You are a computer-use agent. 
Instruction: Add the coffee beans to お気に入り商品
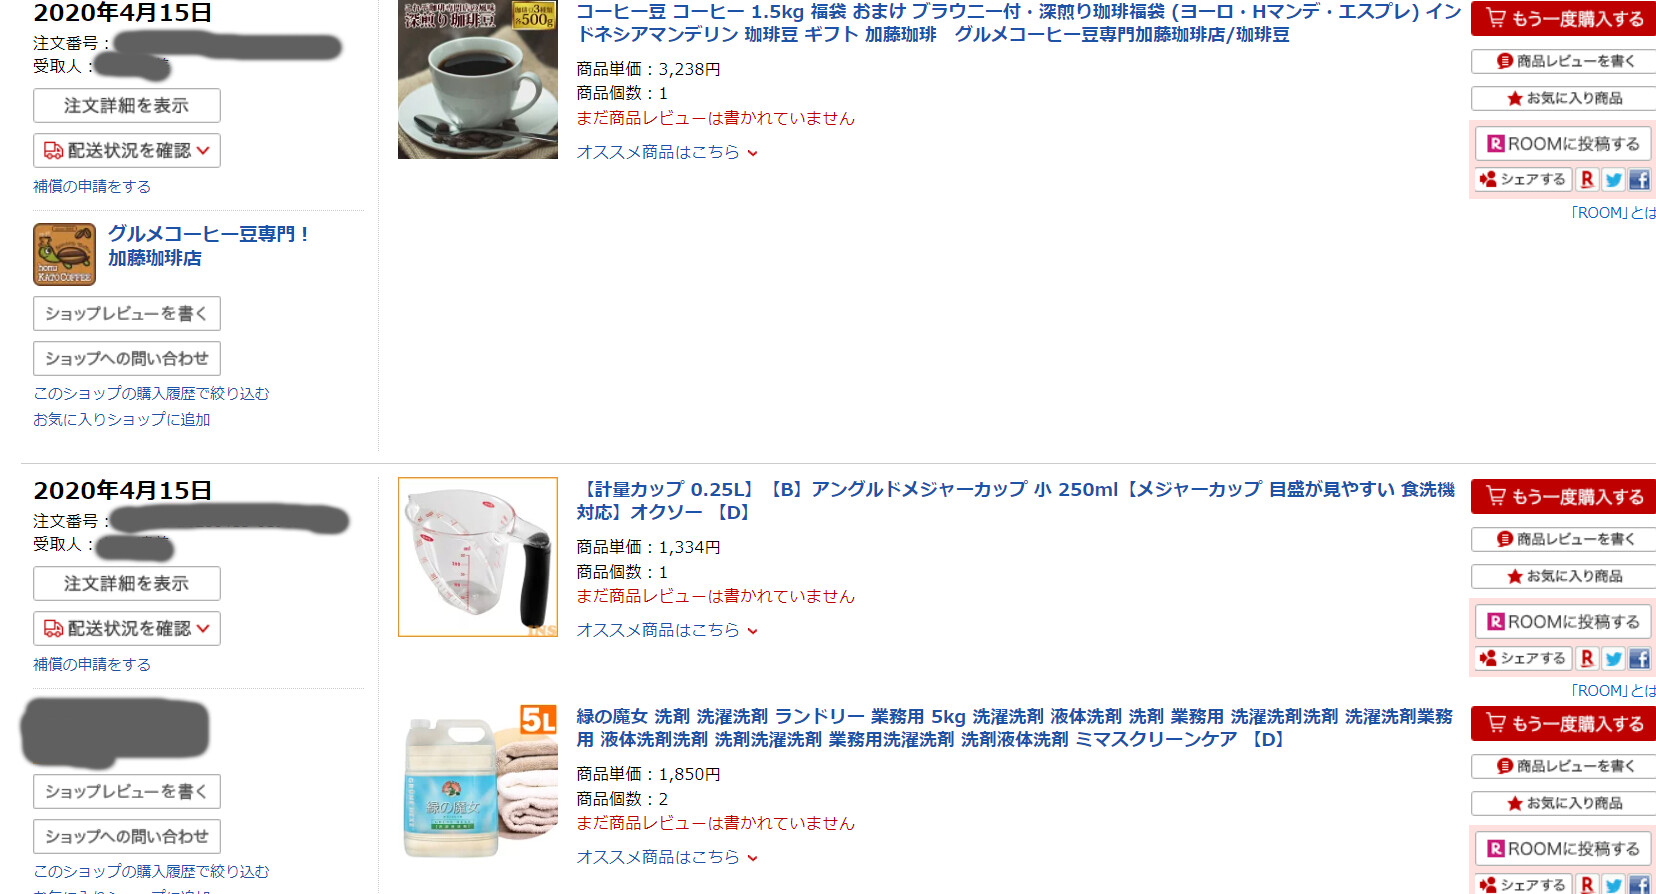pyautogui.click(x=1564, y=98)
